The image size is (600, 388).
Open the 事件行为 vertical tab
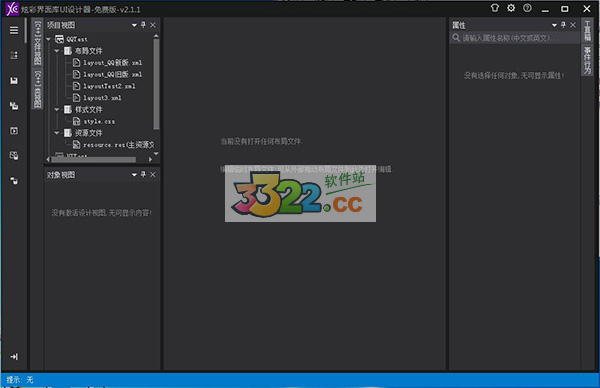[x=587, y=60]
